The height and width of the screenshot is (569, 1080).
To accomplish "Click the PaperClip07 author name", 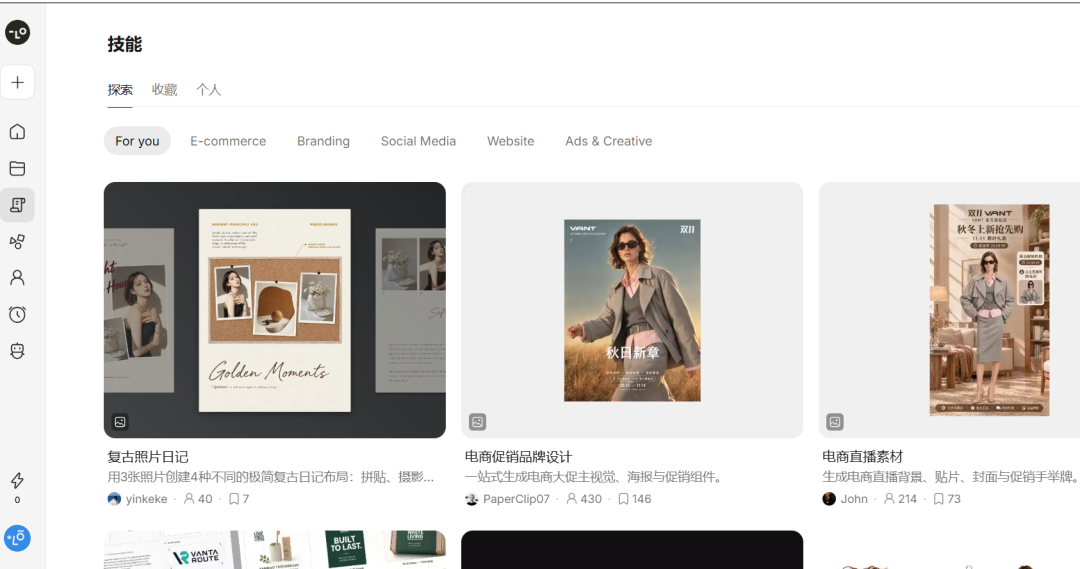I will click(x=516, y=499).
